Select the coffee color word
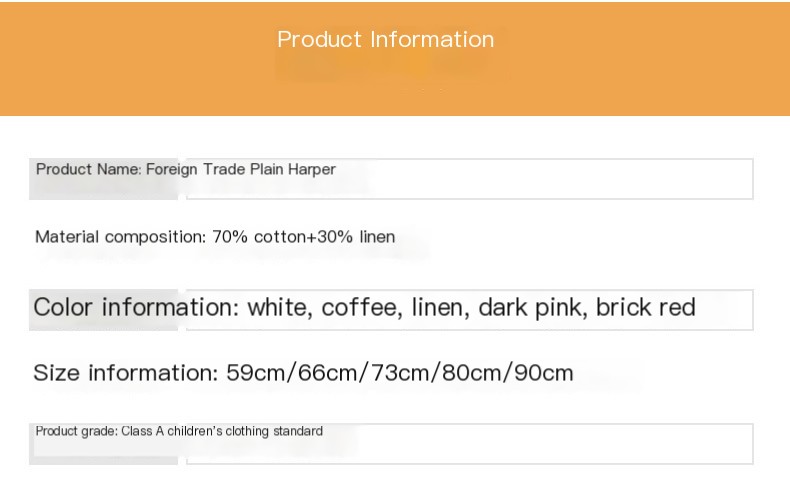This screenshot has height=486, width=790. click(x=358, y=307)
